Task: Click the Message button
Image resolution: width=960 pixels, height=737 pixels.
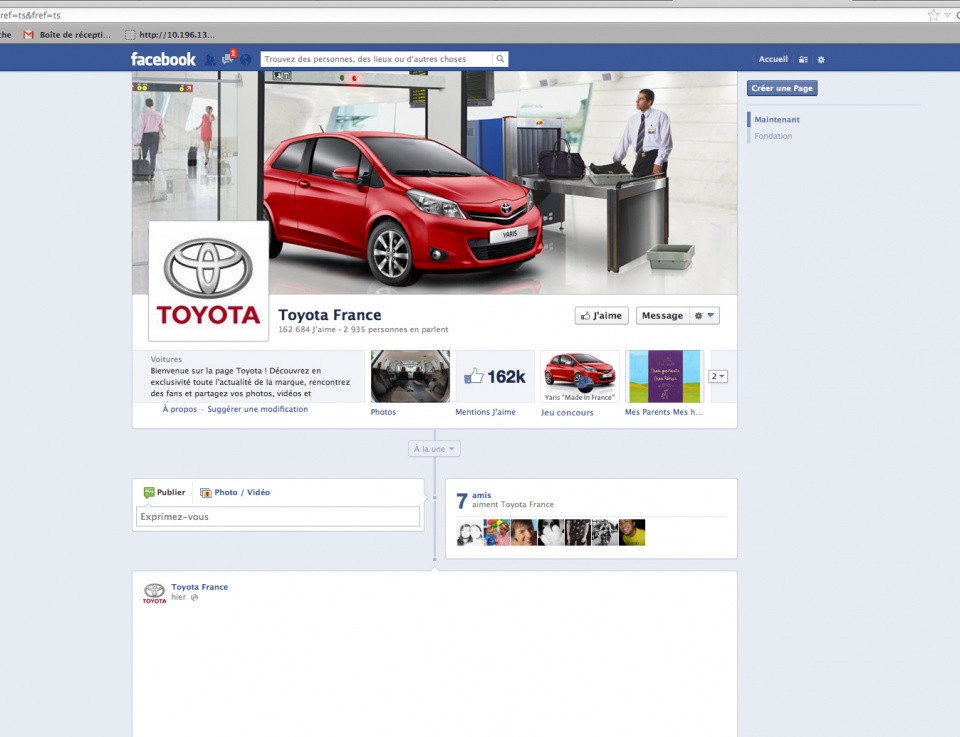Action: [x=662, y=316]
